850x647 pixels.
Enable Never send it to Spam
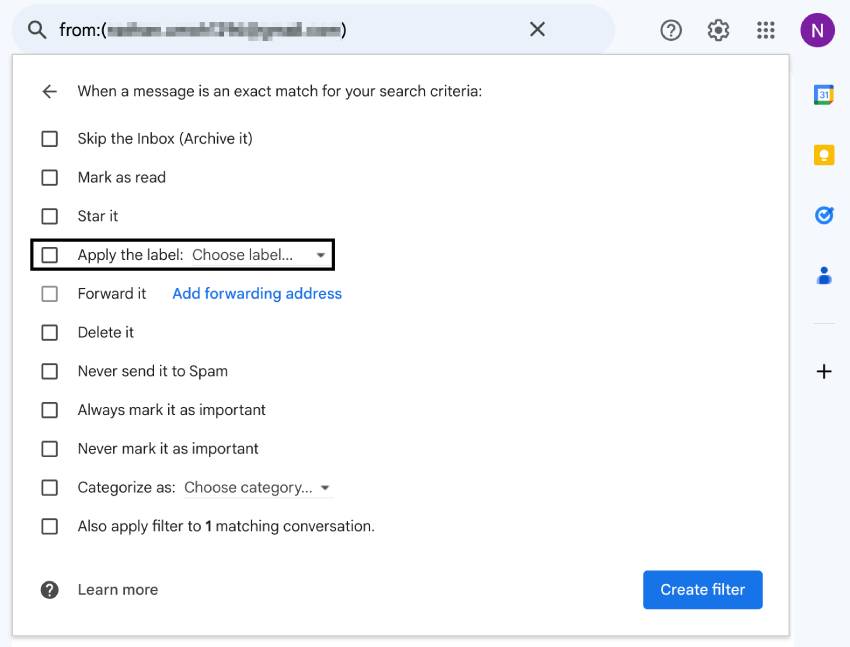point(50,371)
